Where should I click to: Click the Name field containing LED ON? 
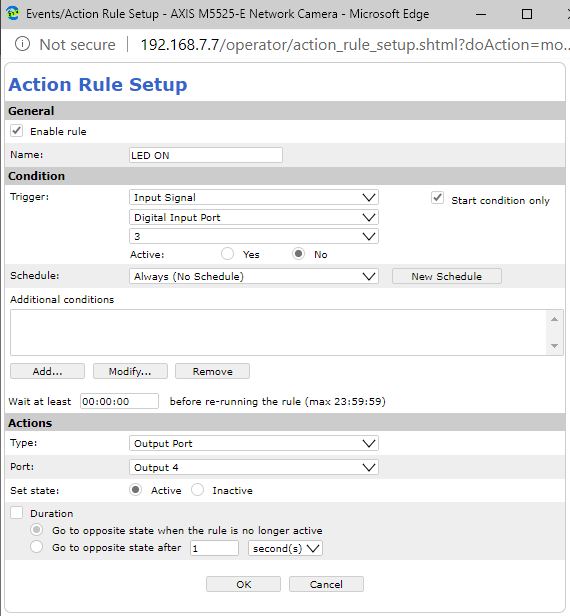click(x=206, y=155)
